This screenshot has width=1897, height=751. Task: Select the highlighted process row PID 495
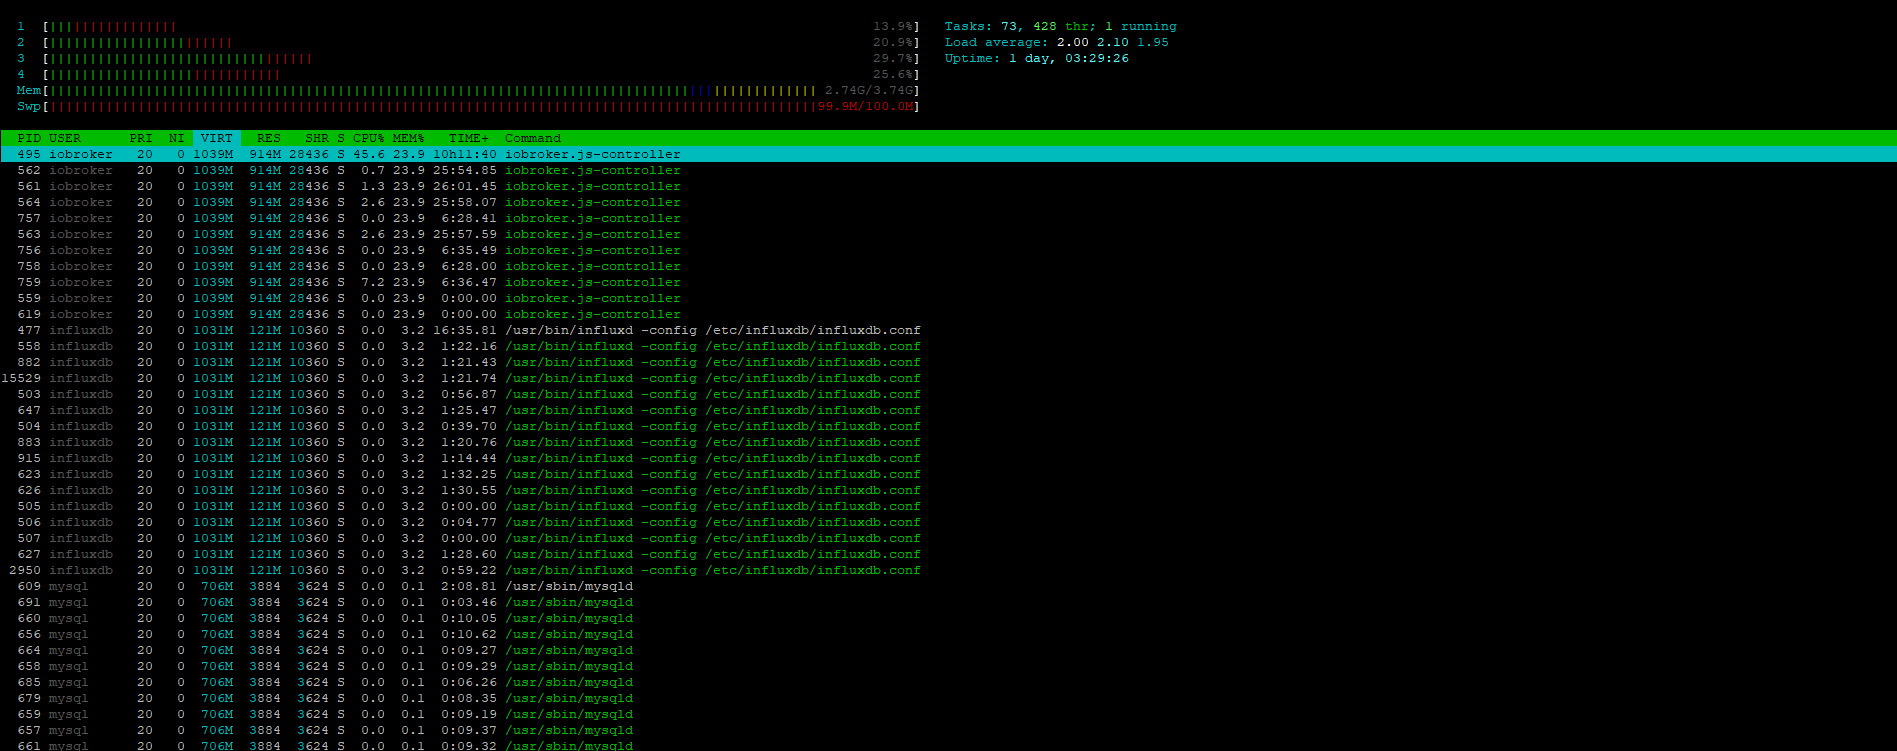point(948,154)
